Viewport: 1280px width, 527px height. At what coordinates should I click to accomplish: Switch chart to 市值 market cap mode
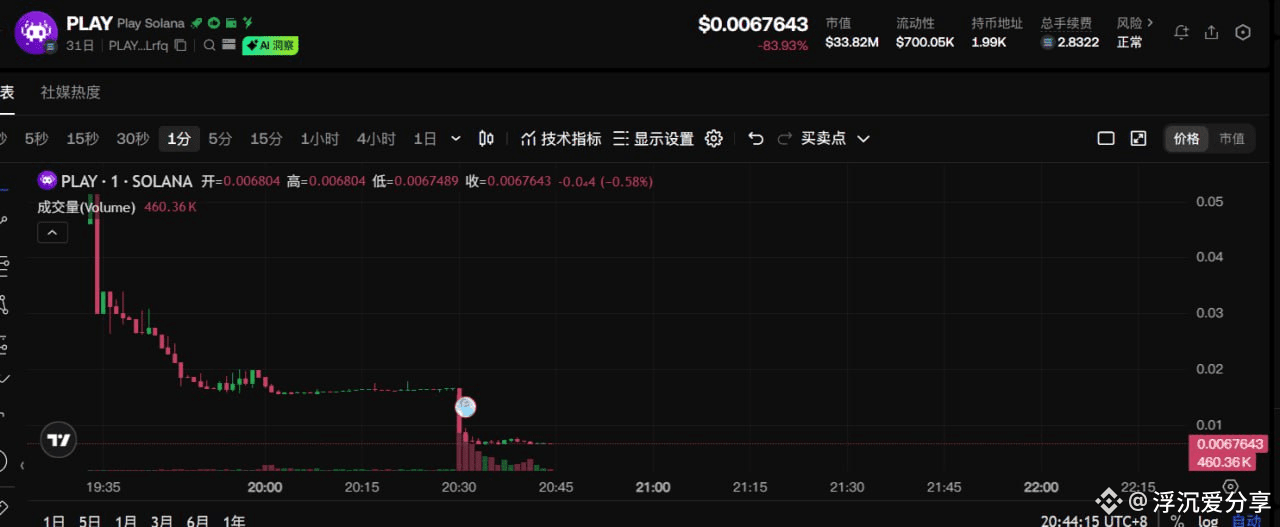1232,139
